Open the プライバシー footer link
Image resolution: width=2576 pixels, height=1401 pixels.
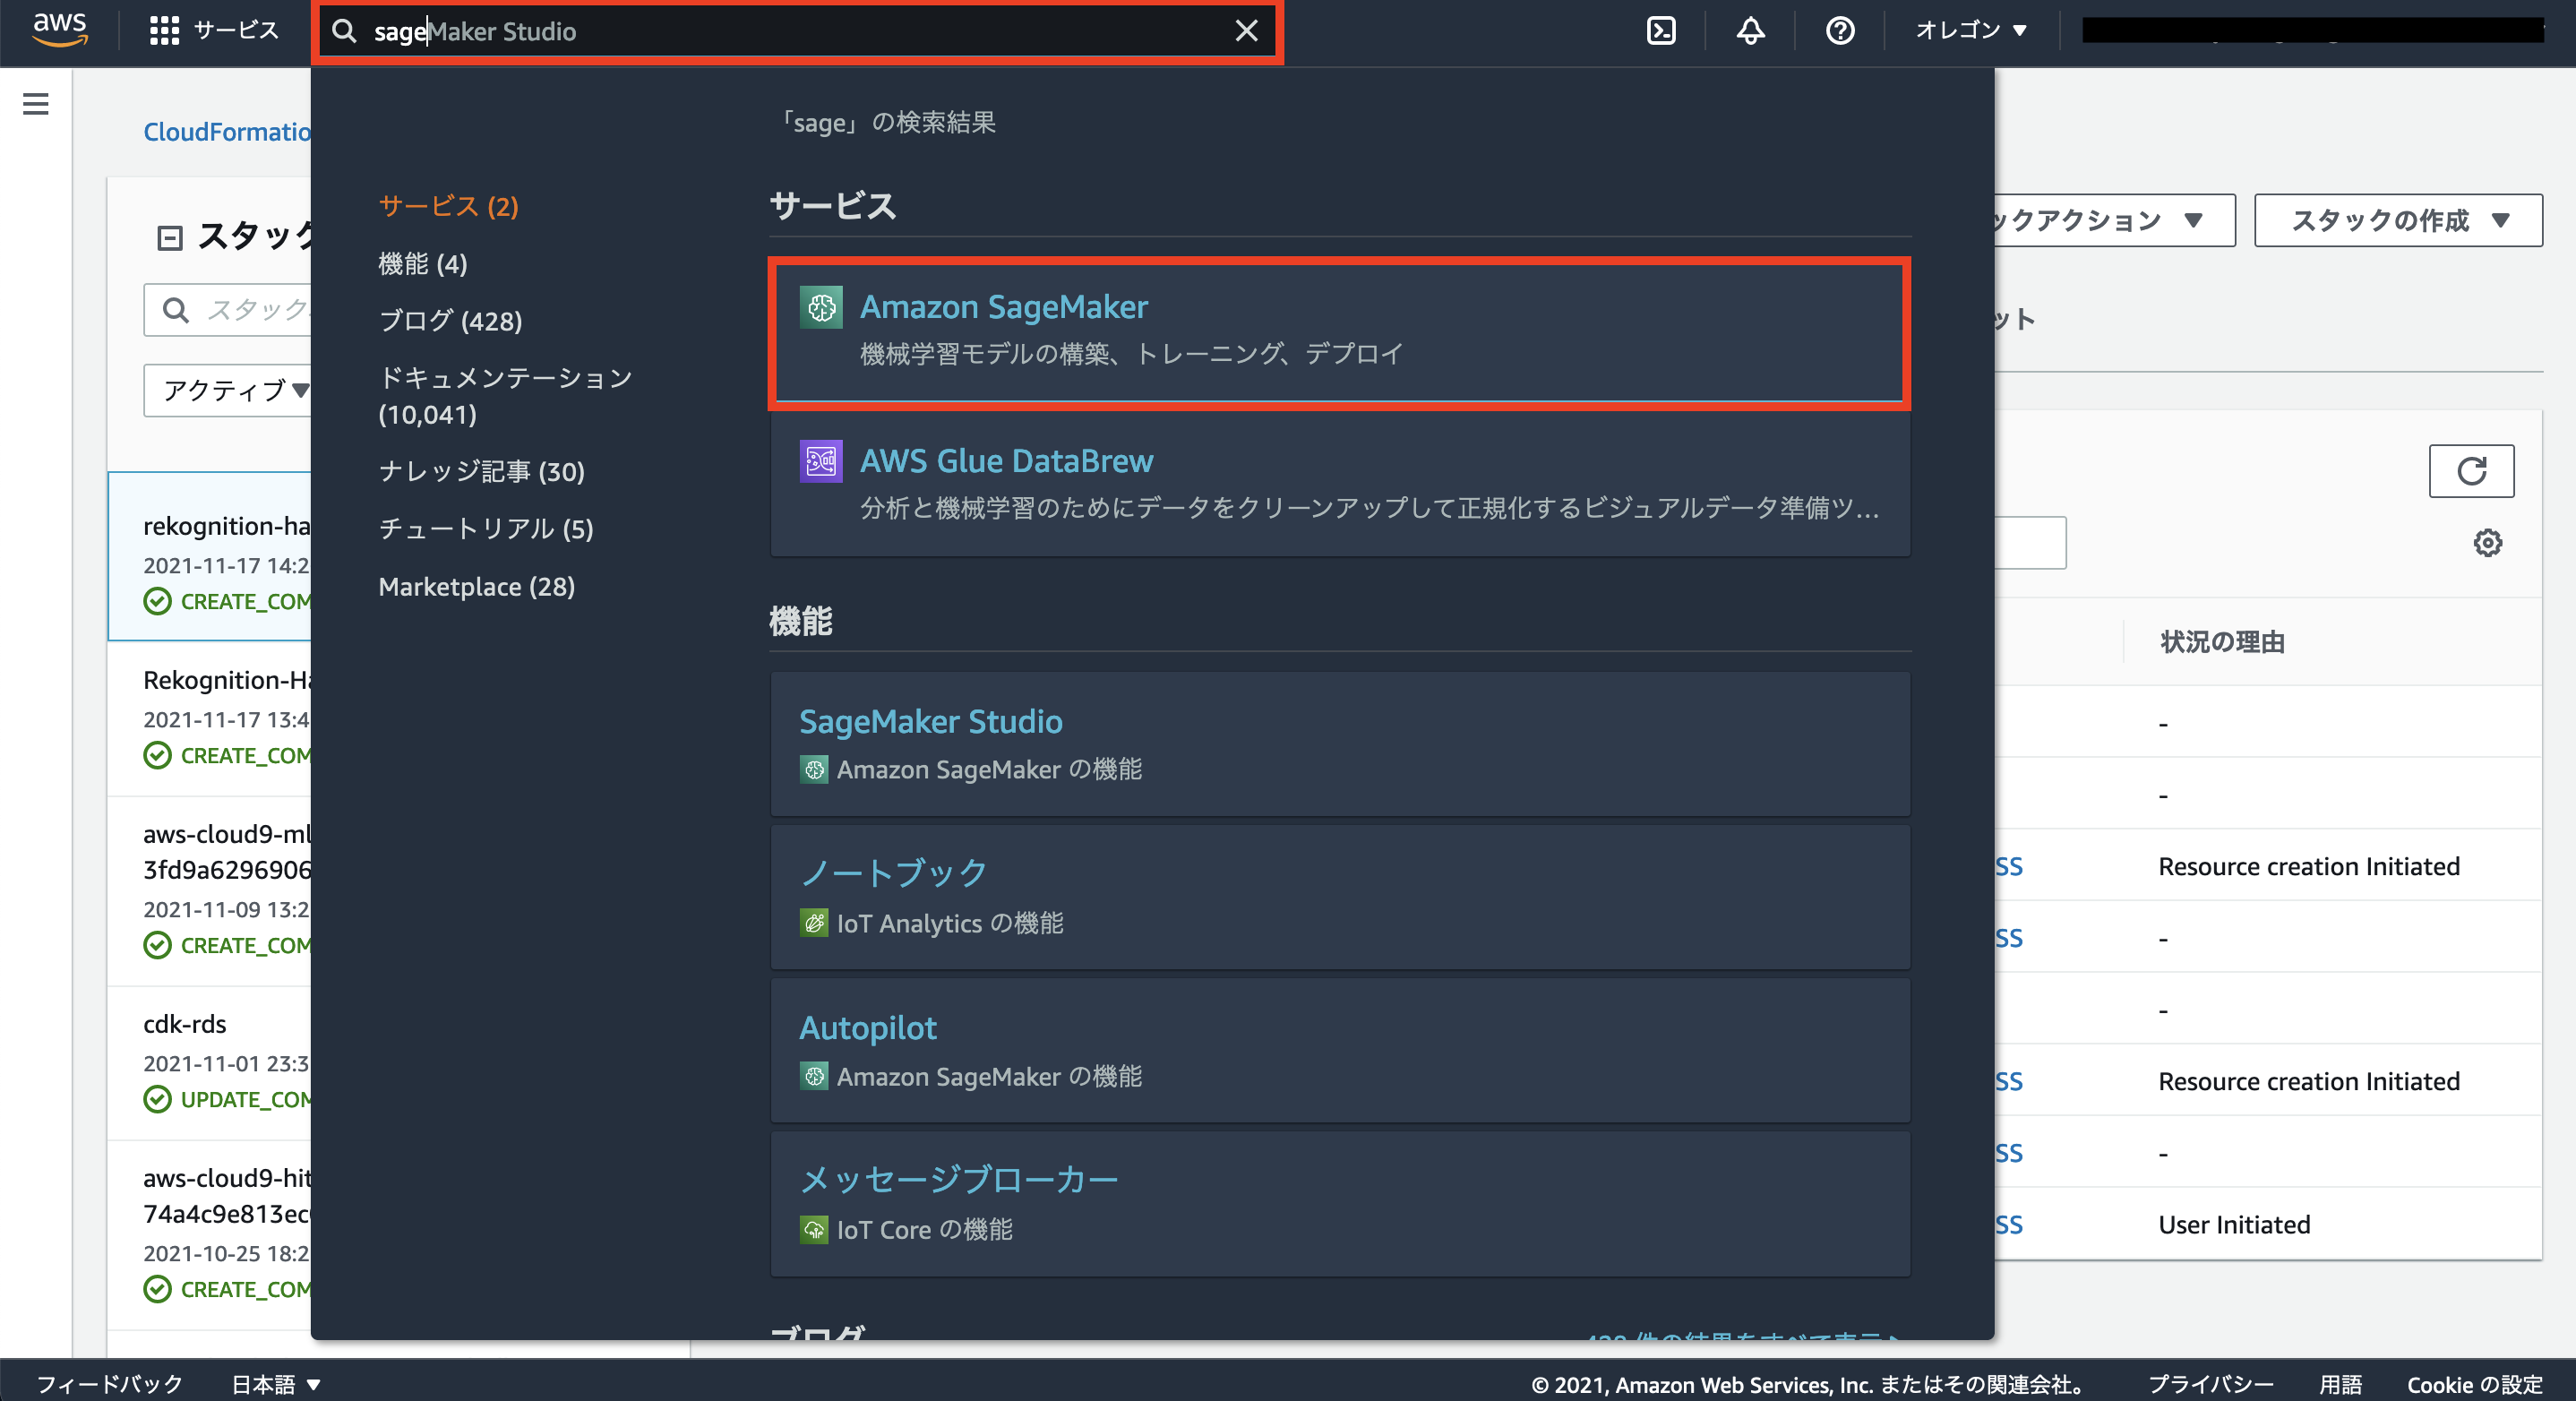(2210, 1384)
